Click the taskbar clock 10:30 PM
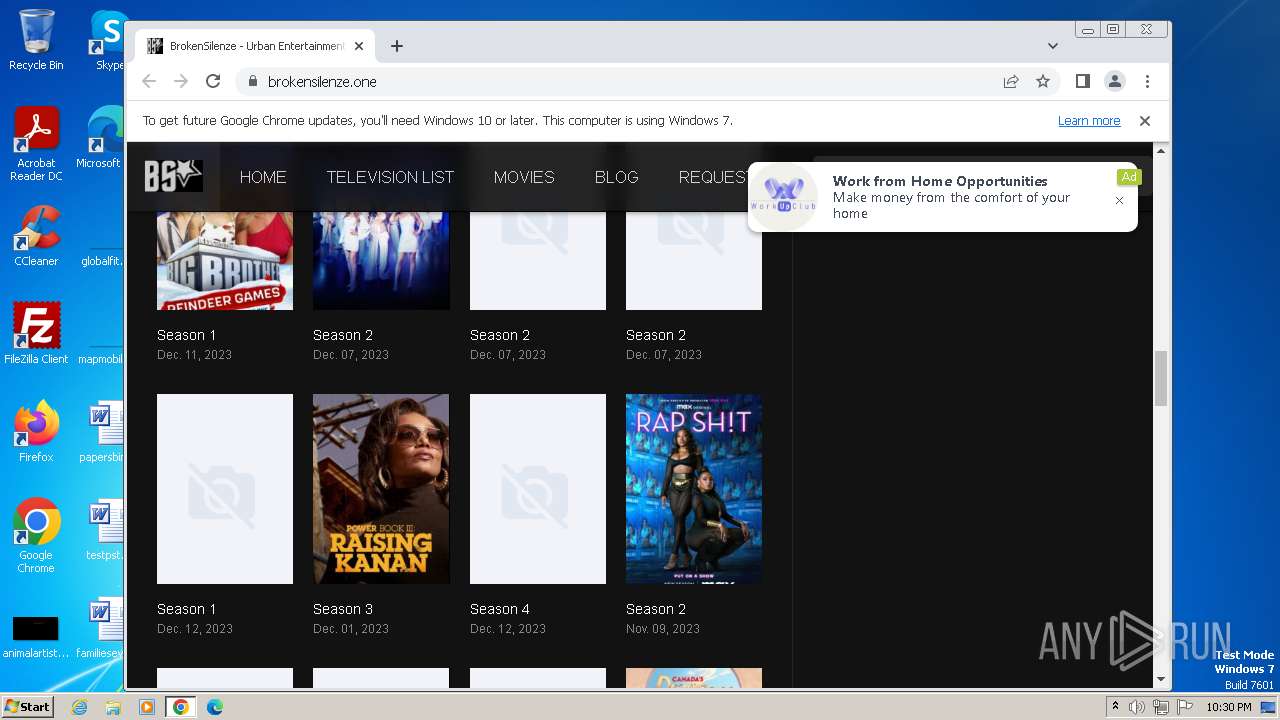1280x720 pixels. pyautogui.click(x=1229, y=707)
